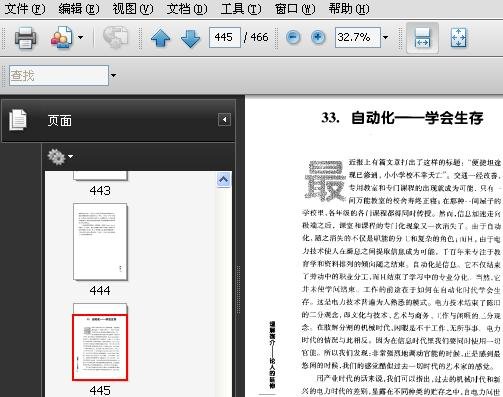
Task: Click the 查找 search field
Action: [59, 76]
